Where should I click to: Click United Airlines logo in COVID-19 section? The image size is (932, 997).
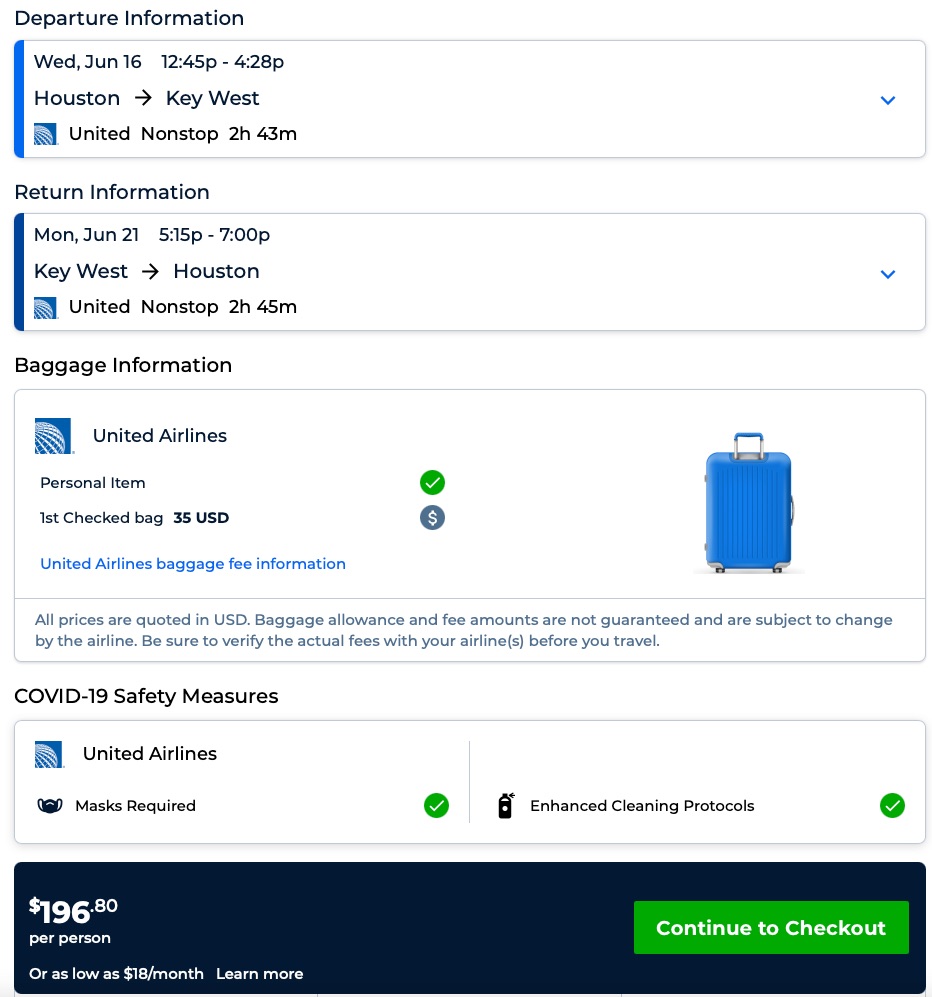tap(49, 754)
